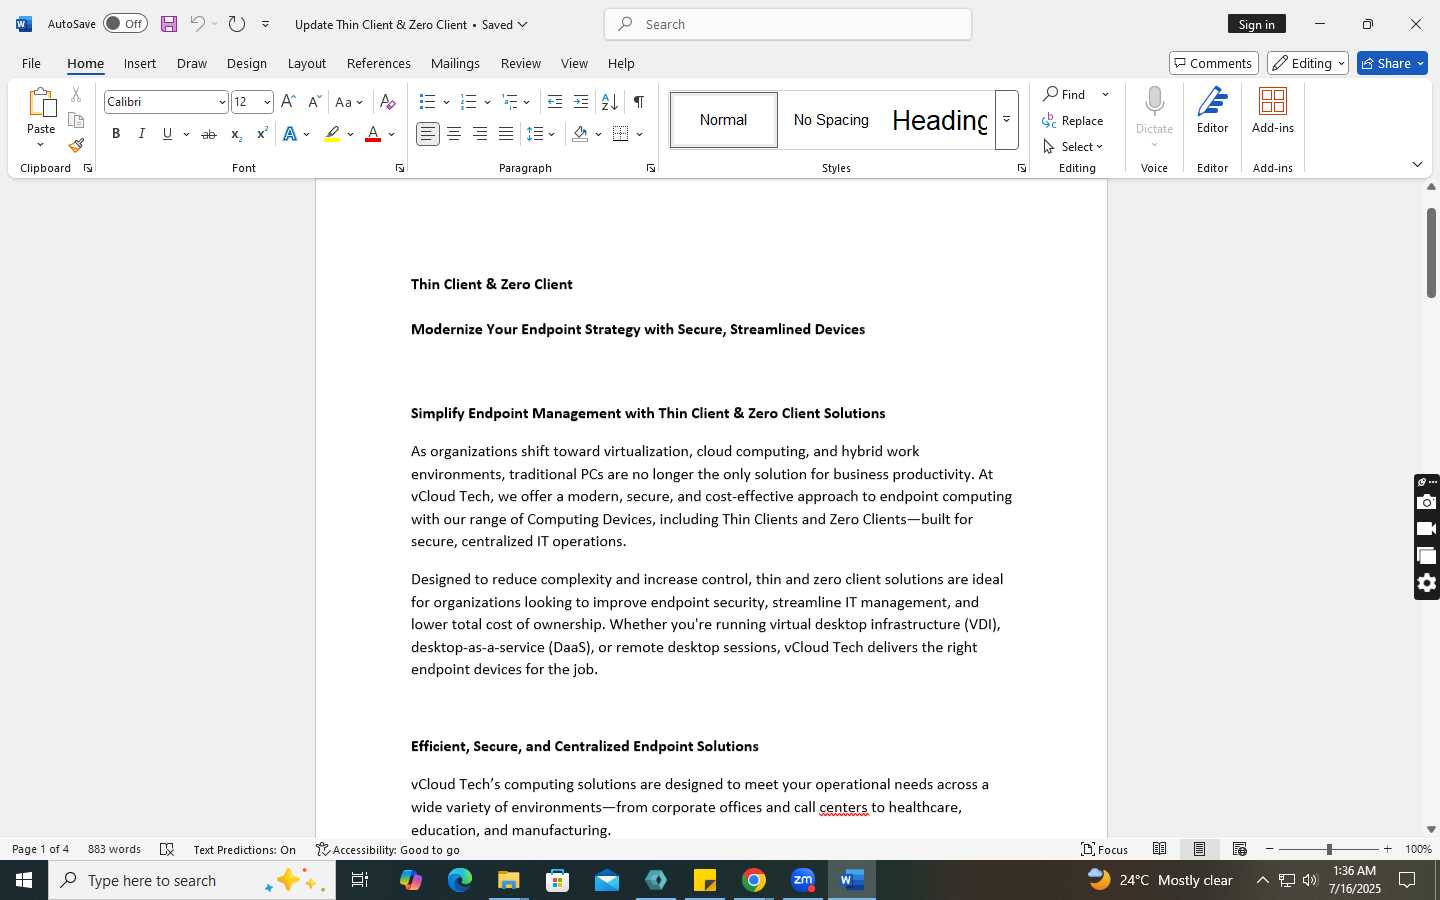
Task: Shrink font size with smaller A icon
Action: [314, 102]
